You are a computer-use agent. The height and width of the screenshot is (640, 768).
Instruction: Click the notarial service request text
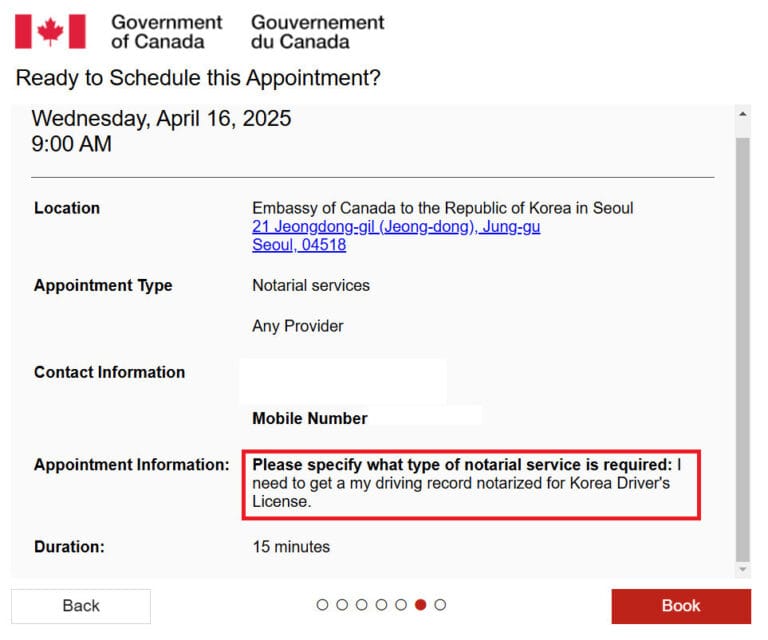click(x=470, y=484)
